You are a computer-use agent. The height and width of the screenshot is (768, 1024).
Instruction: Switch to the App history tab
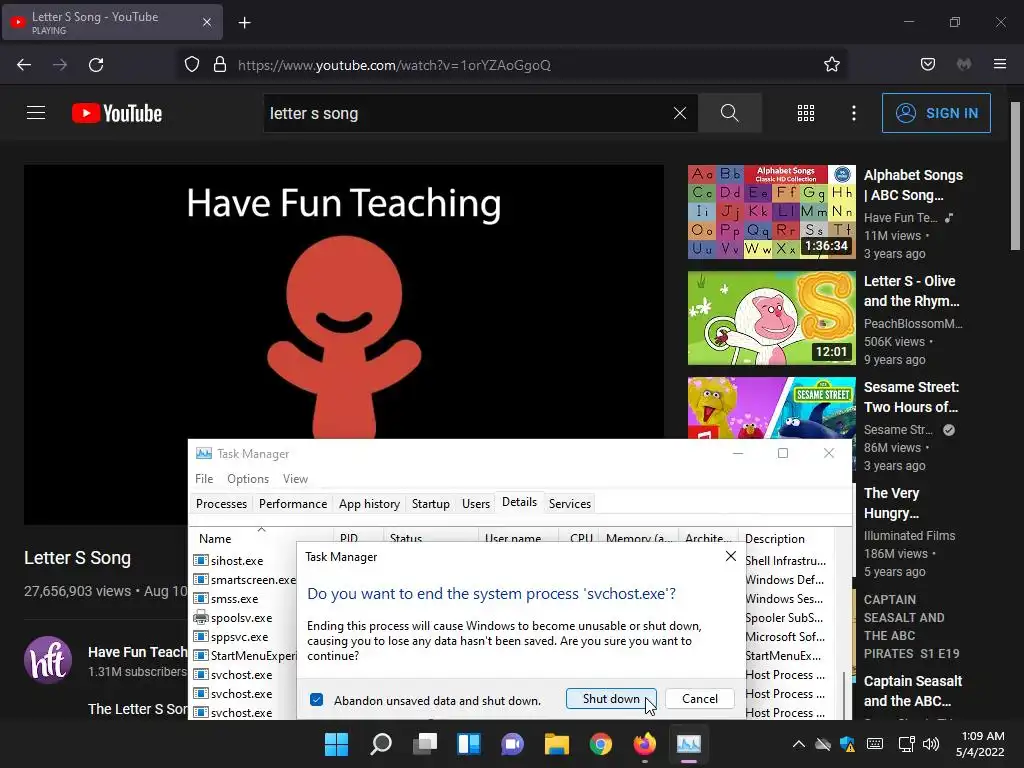click(369, 504)
